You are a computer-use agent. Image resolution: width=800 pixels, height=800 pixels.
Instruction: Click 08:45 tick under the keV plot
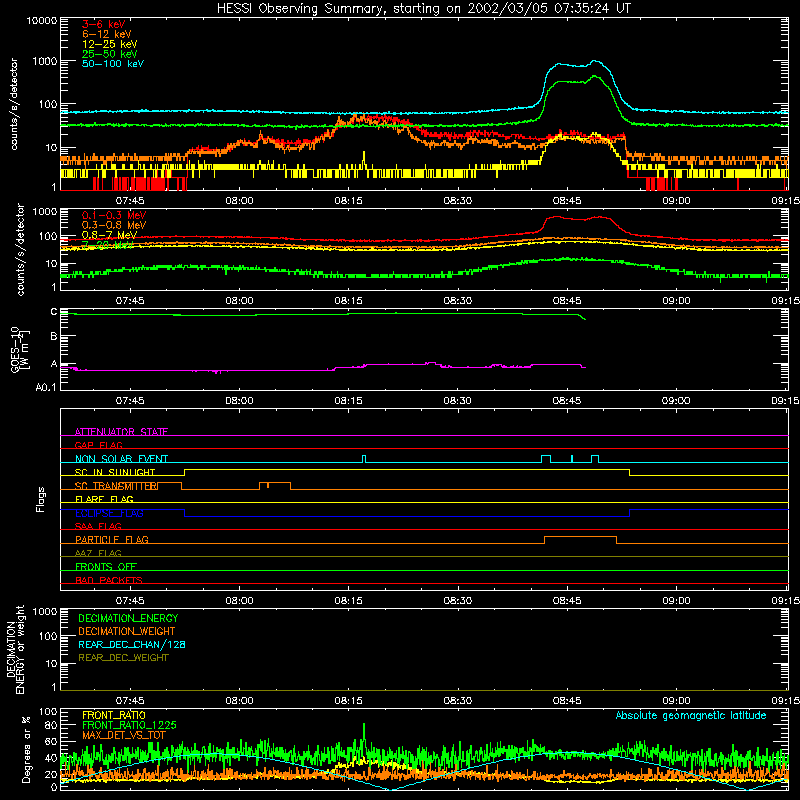[x=567, y=201]
